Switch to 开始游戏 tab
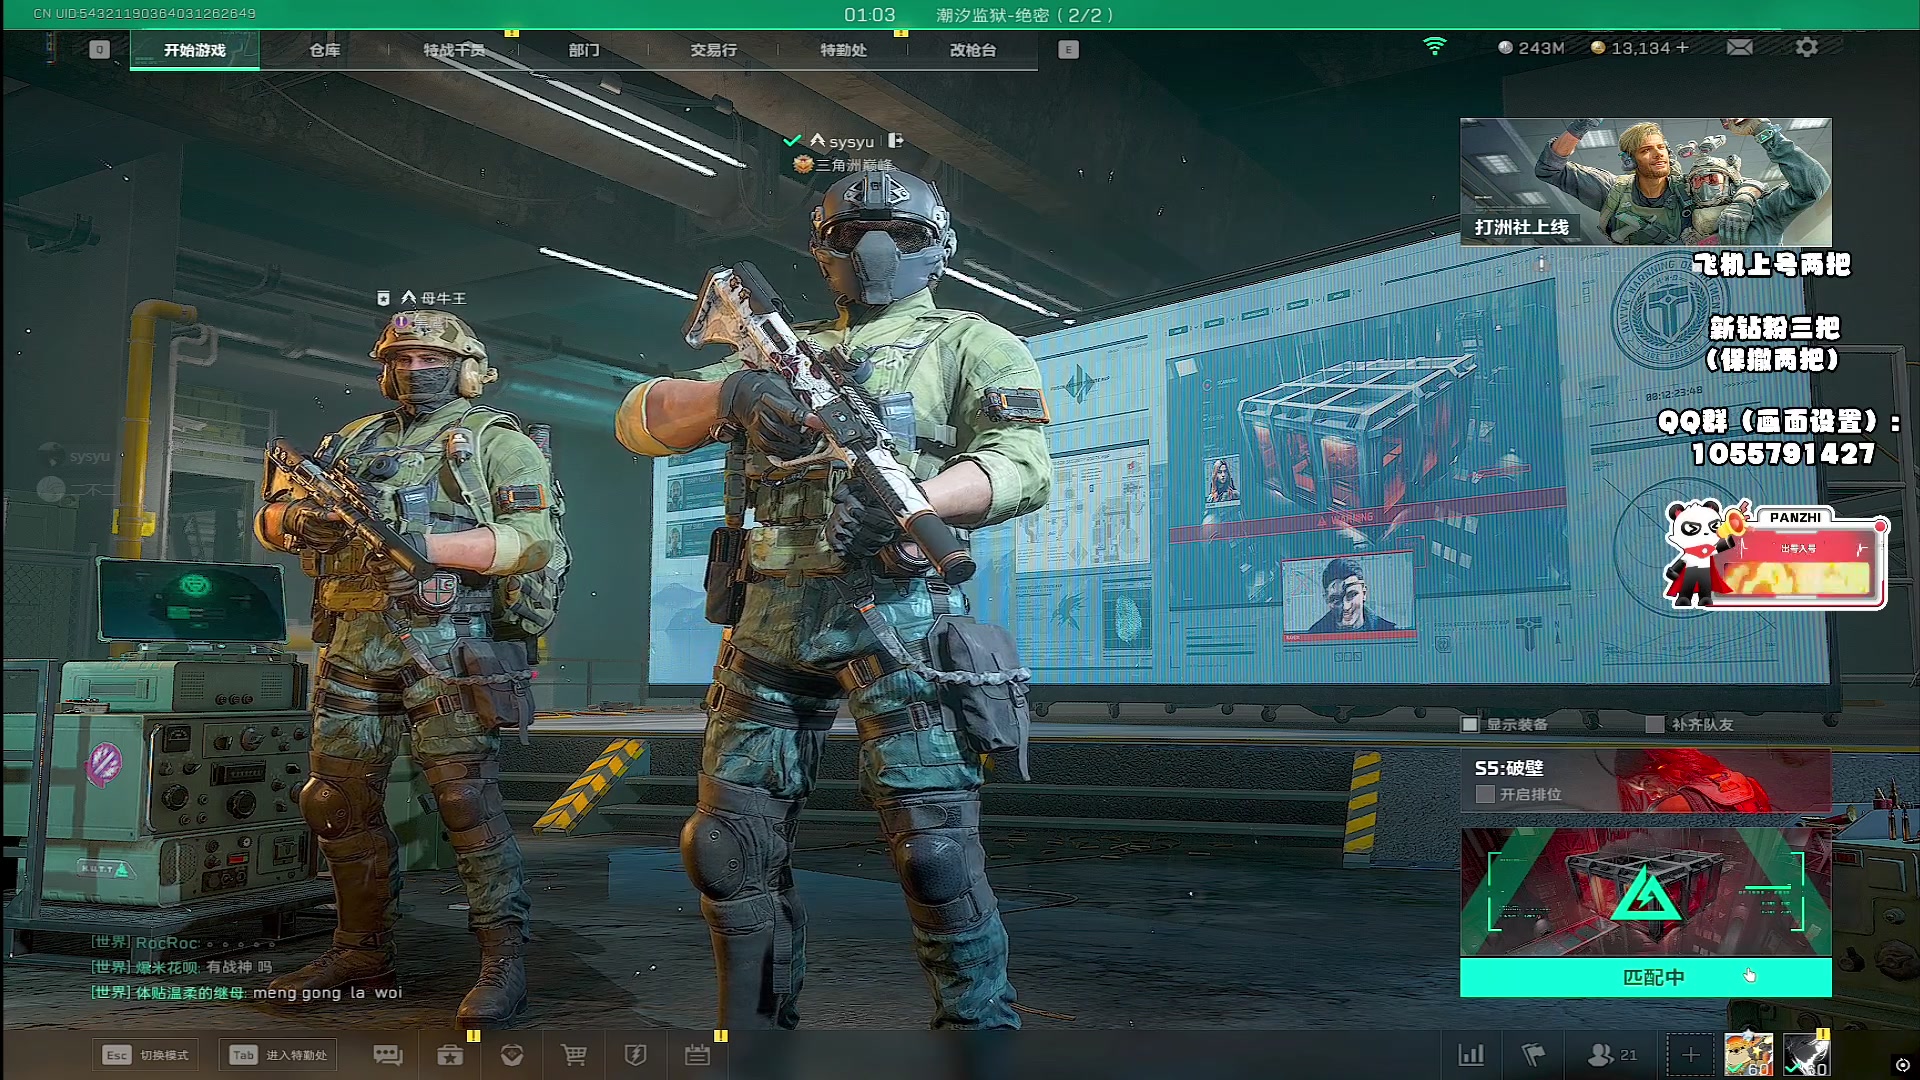Image resolution: width=1920 pixels, height=1080 pixels. 195,50
